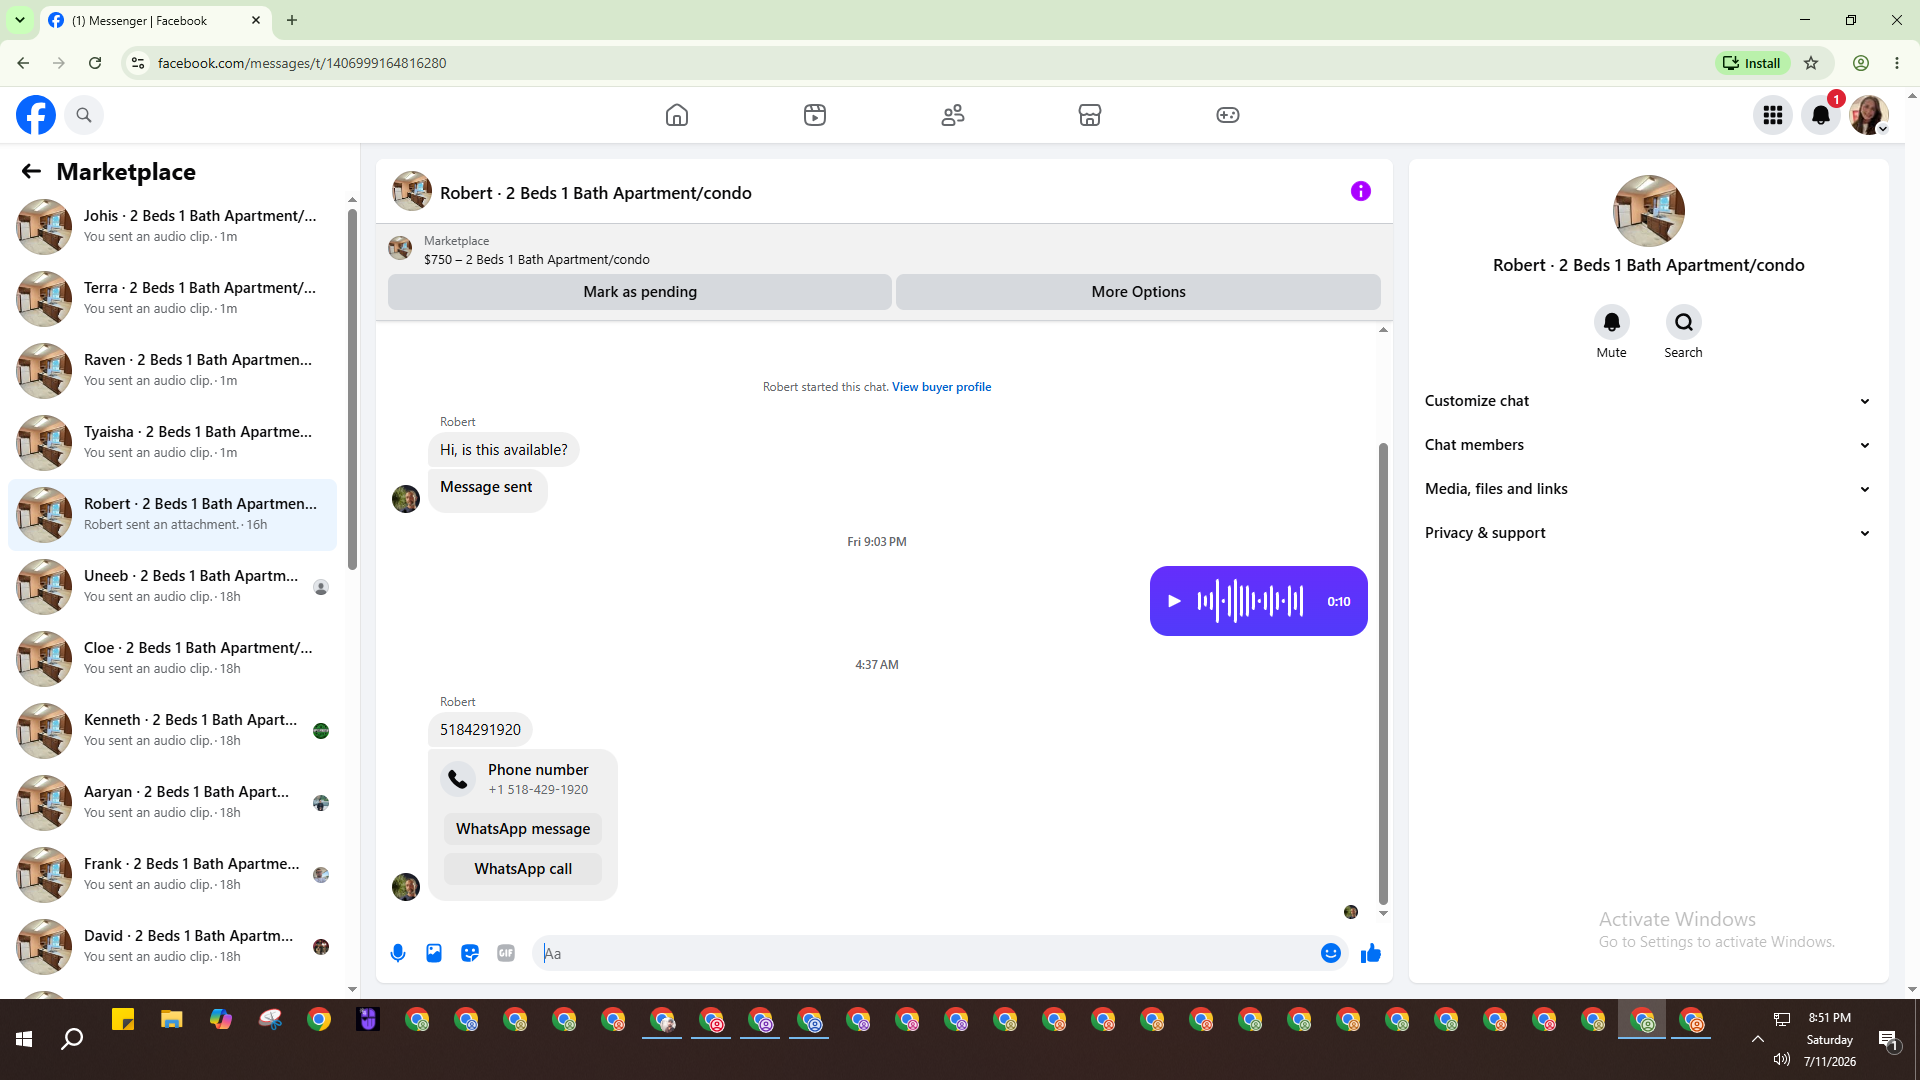Screen dimensions: 1920x1080
Task: Record a voice clip with microphone icon
Action: tap(398, 953)
